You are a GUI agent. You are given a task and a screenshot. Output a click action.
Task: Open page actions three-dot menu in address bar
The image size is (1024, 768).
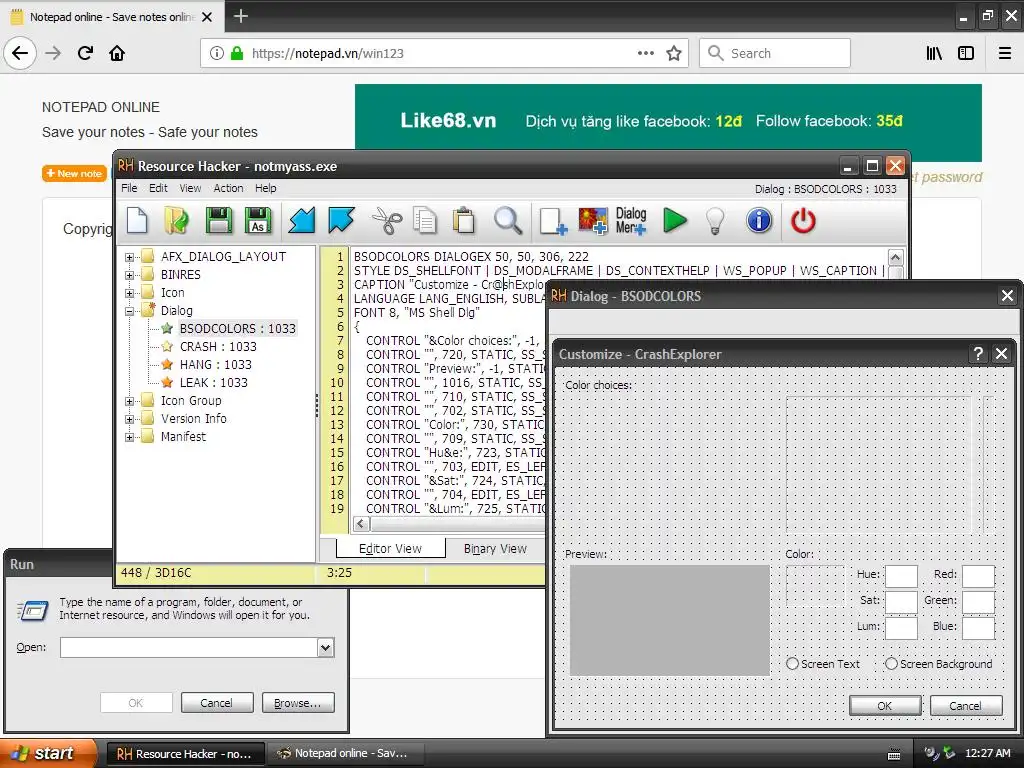(646, 53)
